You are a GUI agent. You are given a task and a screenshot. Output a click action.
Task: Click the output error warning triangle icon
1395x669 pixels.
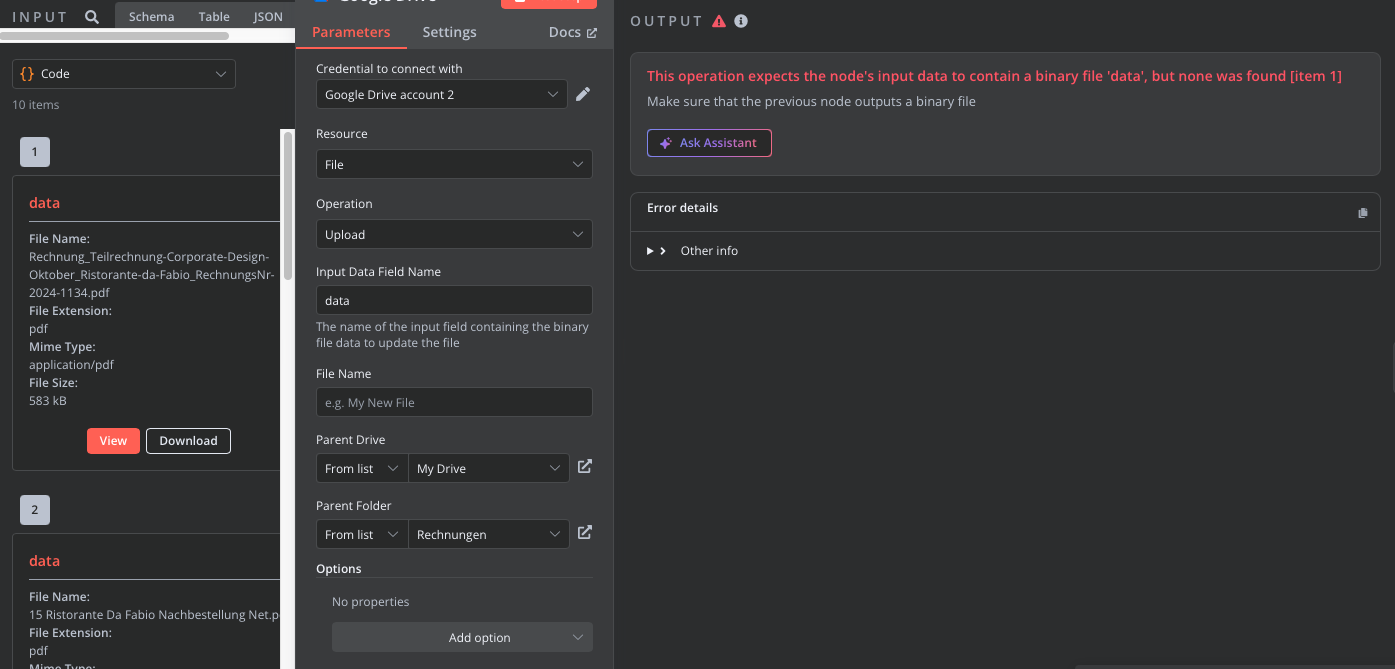tap(719, 21)
